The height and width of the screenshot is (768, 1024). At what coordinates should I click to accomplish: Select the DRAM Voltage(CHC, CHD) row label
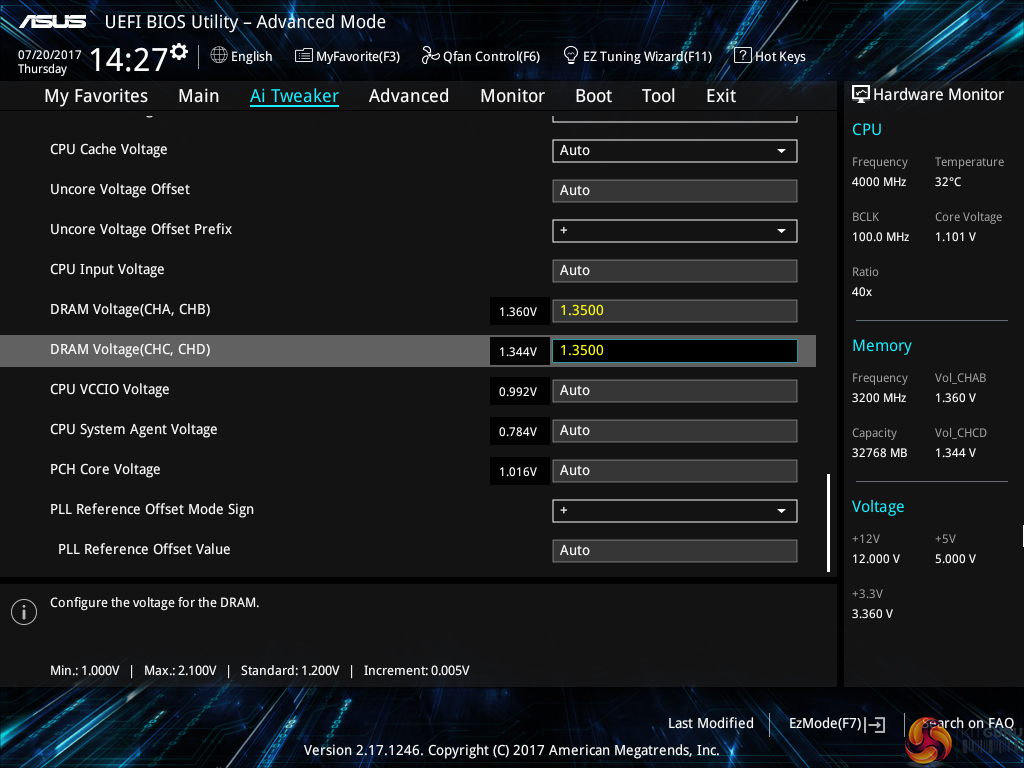[130, 349]
